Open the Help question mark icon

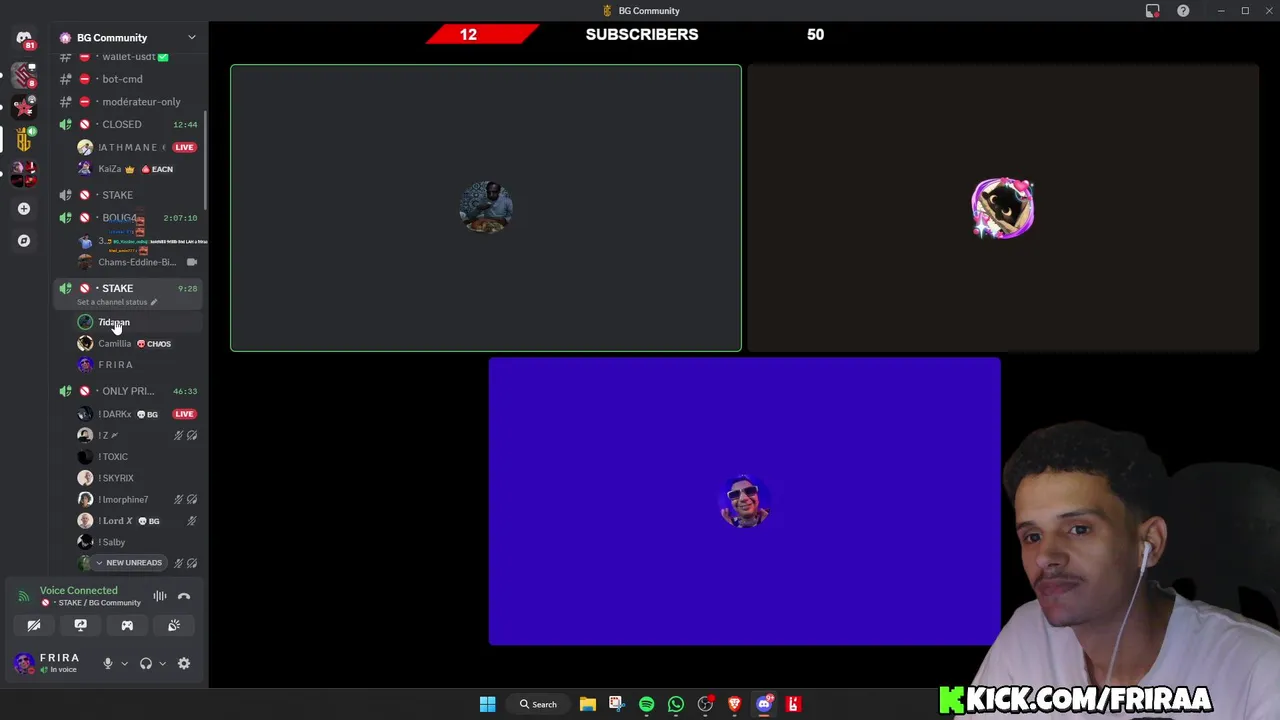coord(1183,11)
